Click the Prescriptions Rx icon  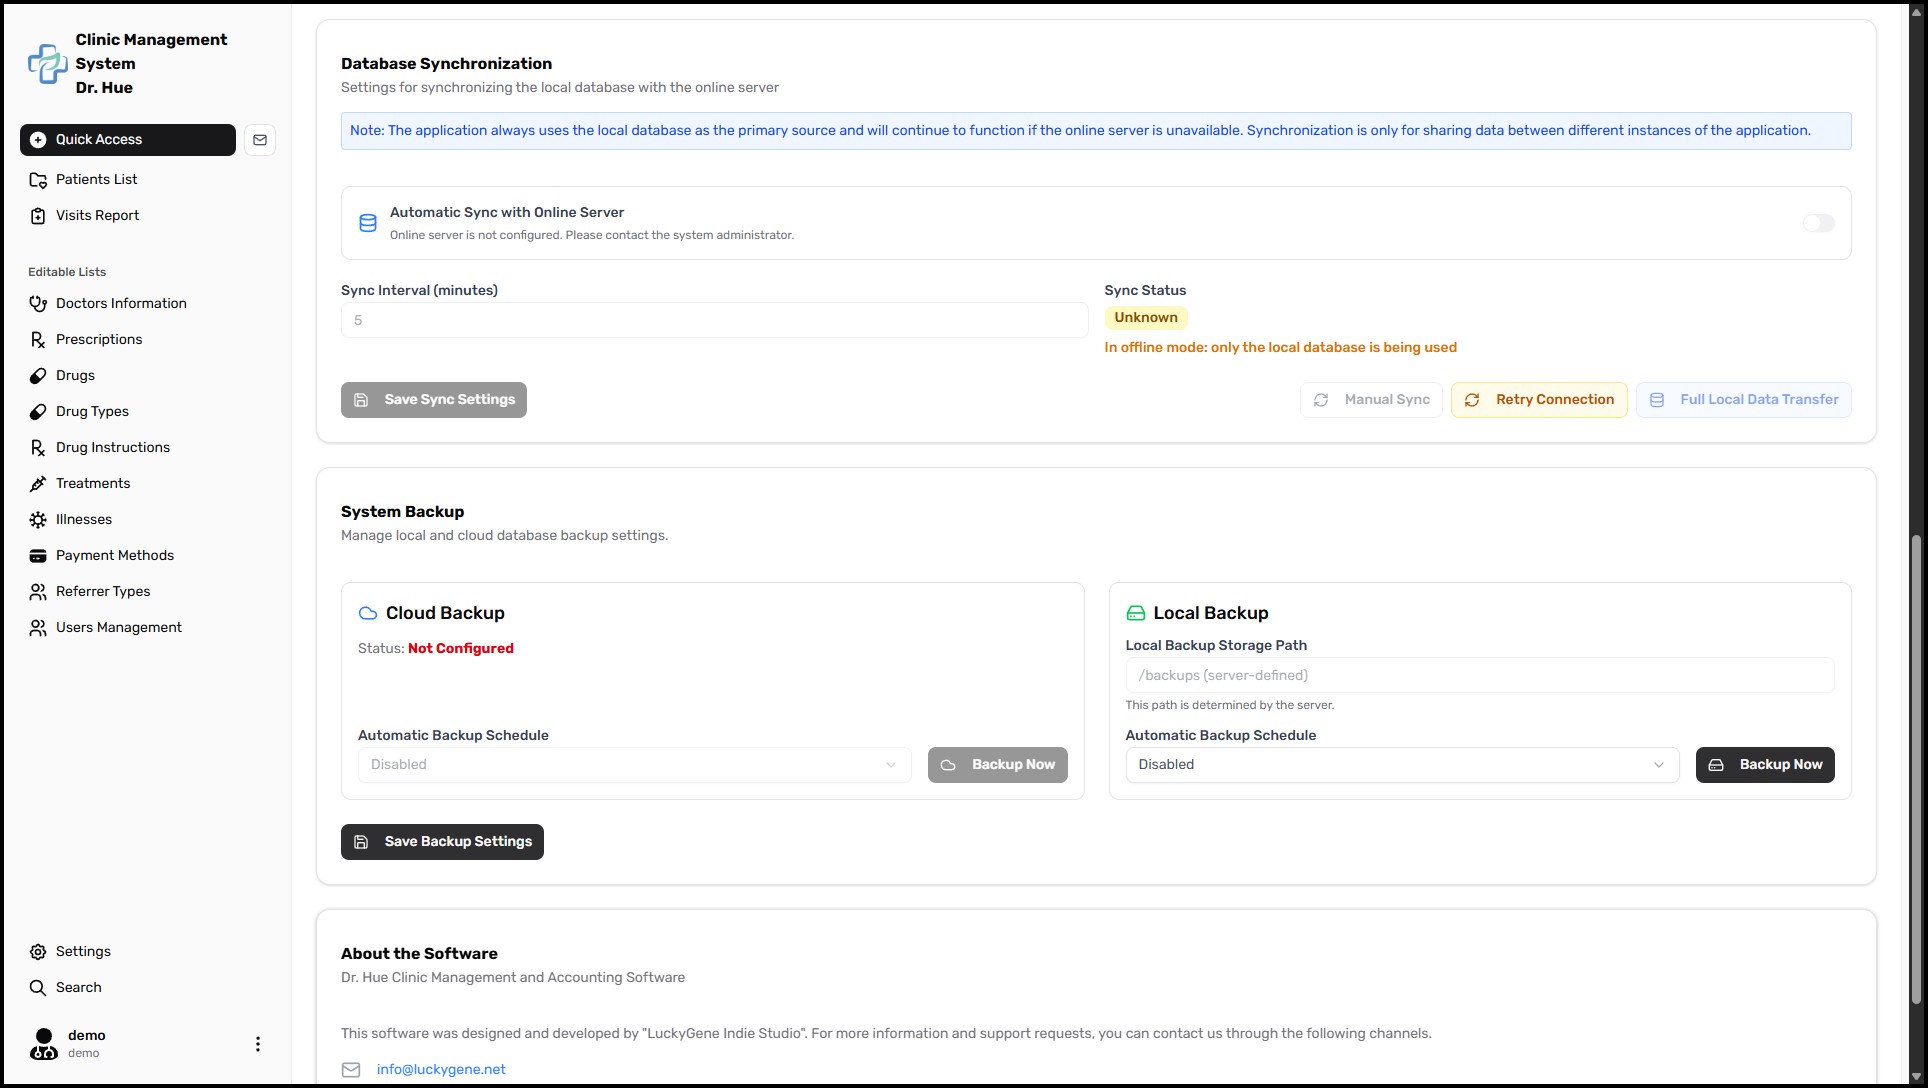pos(38,340)
